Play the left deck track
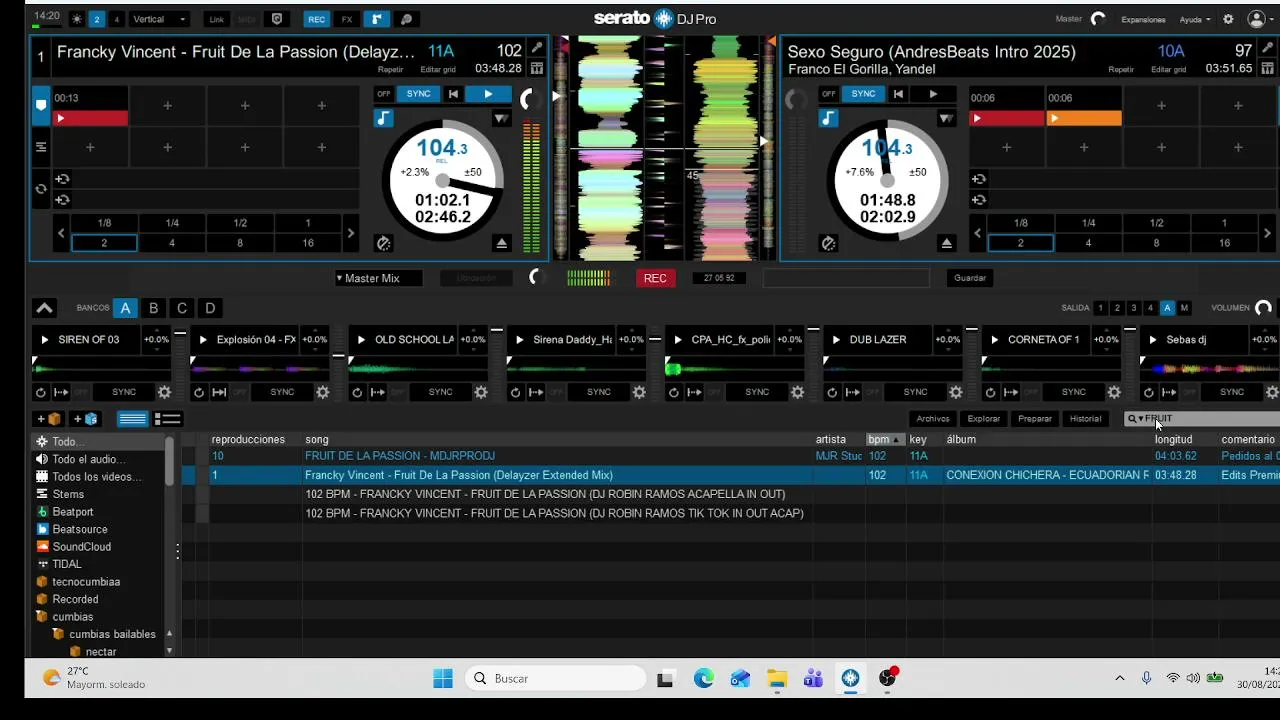Viewport: 1280px width, 720px height. (488, 94)
